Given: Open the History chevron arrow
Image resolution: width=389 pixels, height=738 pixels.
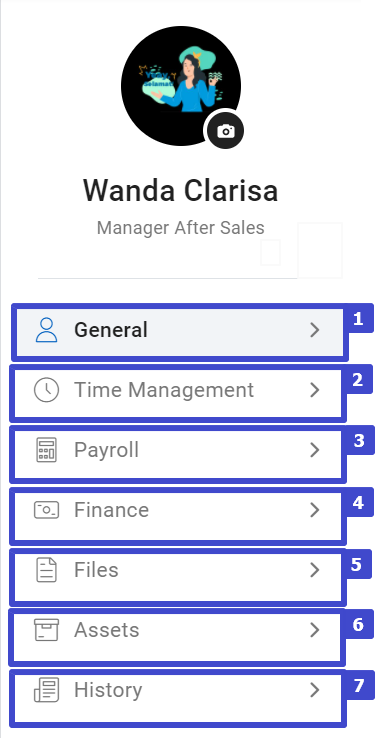Looking at the screenshot, I should tap(315, 690).
